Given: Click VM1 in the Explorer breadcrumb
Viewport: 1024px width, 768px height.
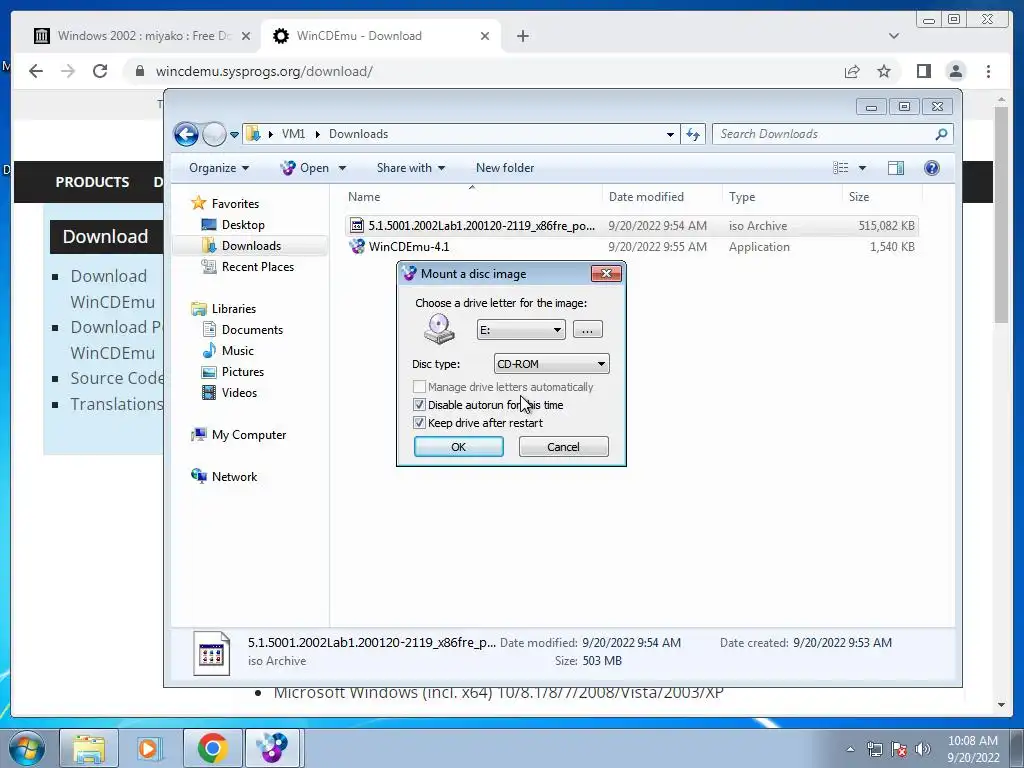Looking at the screenshot, I should pyautogui.click(x=293, y=134).
